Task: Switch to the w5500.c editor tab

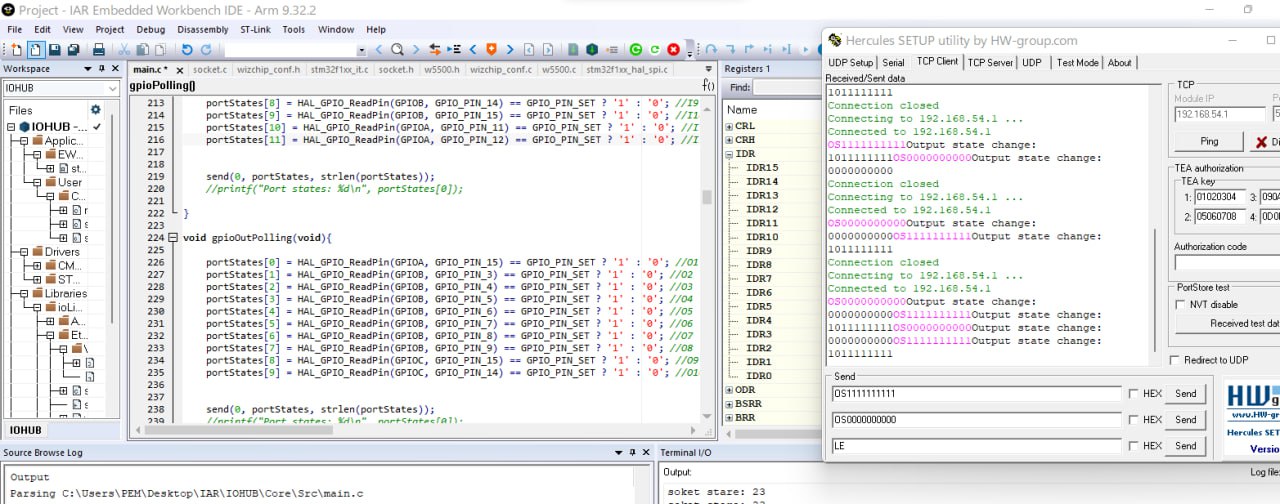Action: point(558,70)
